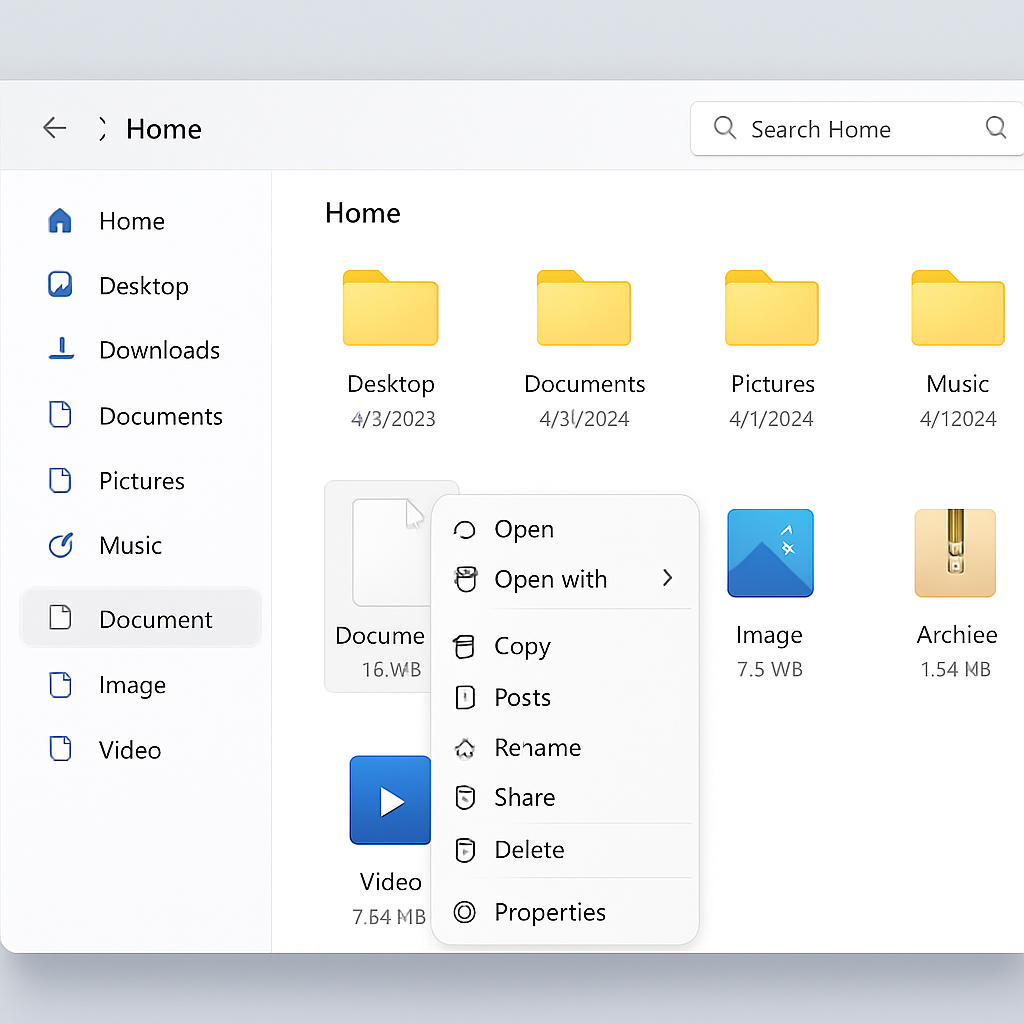The image size is (1024, 1024).
Task: Click the Docume file name label
Action: pyautogui.click(x=380, y=635)
